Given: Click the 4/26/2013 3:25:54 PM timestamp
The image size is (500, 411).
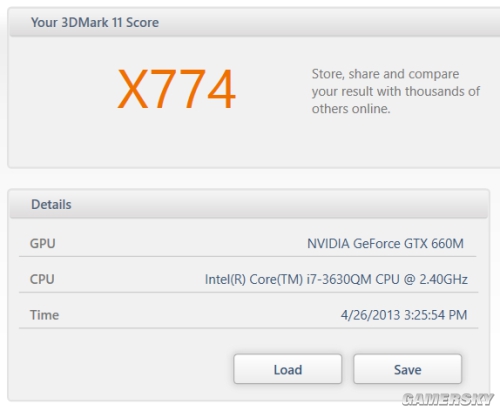Looking at the screenshot, I should (404, 315).
